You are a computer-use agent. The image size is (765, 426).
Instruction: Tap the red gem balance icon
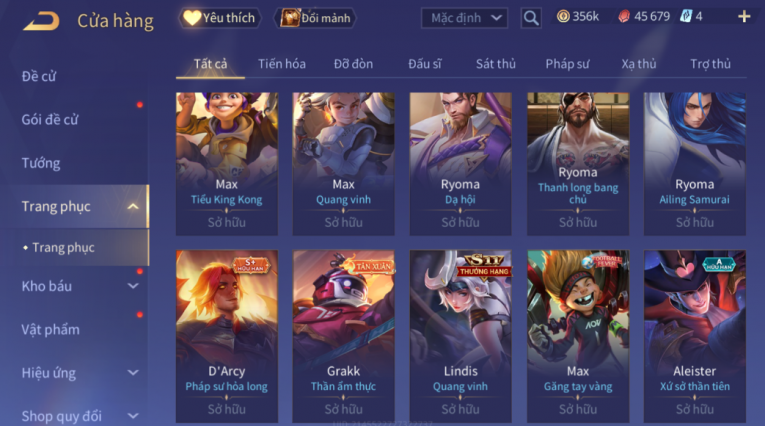click(624, 17)
